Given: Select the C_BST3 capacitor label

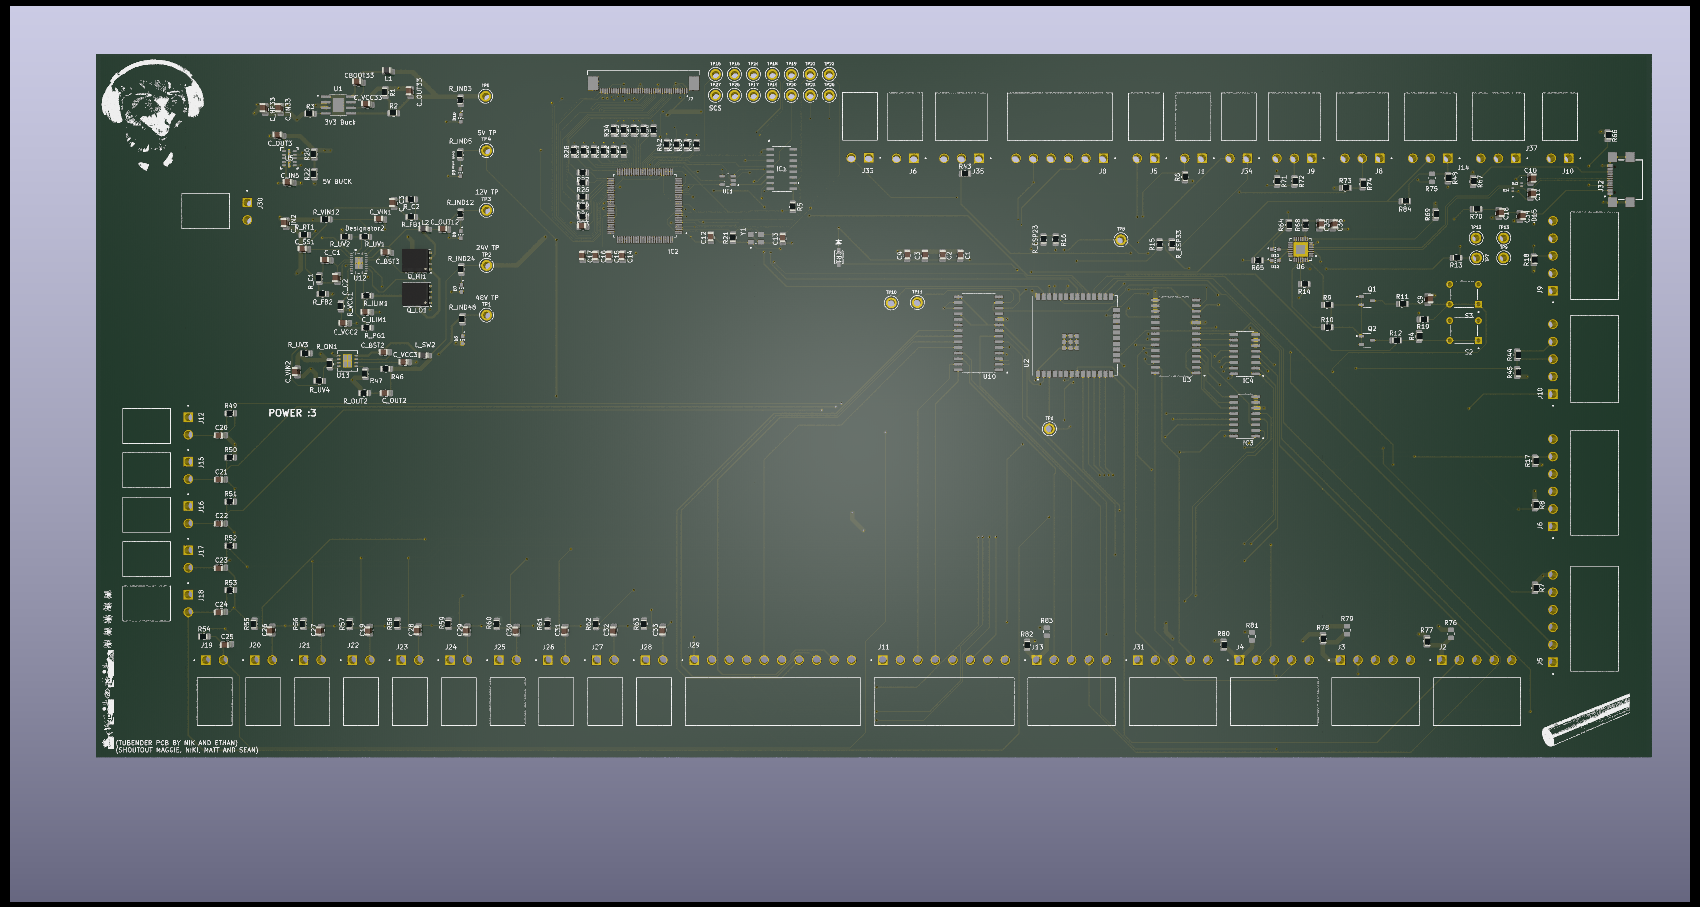Looking at the screenshot, I should (x=388, y=261).
